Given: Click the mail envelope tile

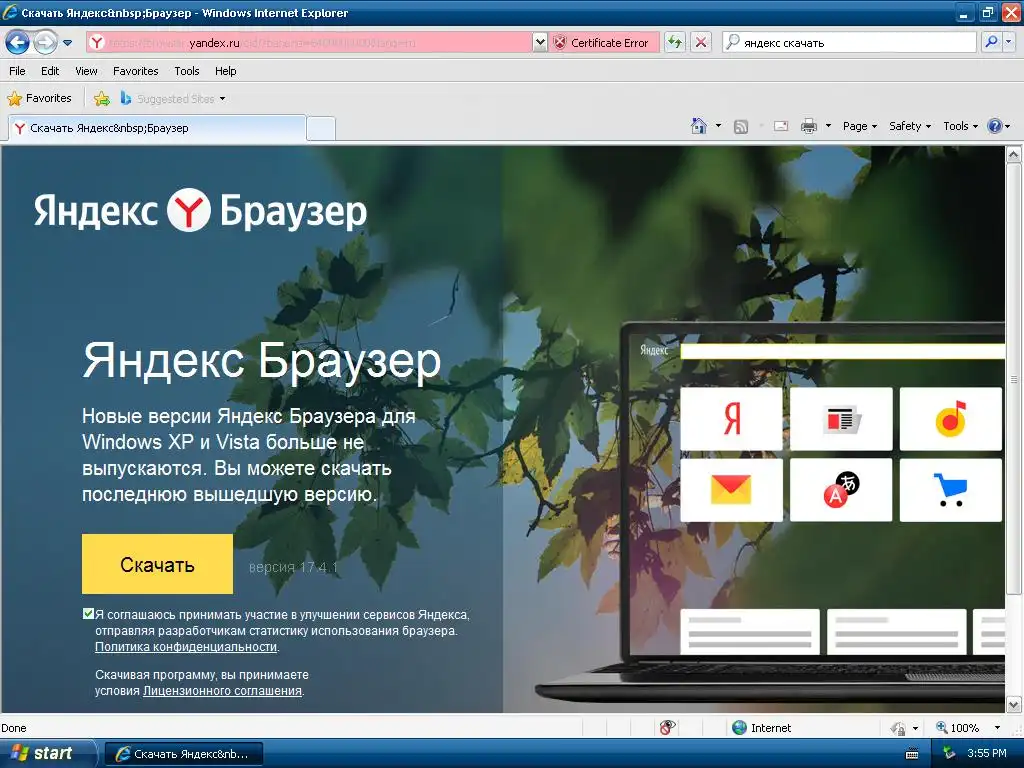Looking at the screenshot, I should [x=731, y=490].
